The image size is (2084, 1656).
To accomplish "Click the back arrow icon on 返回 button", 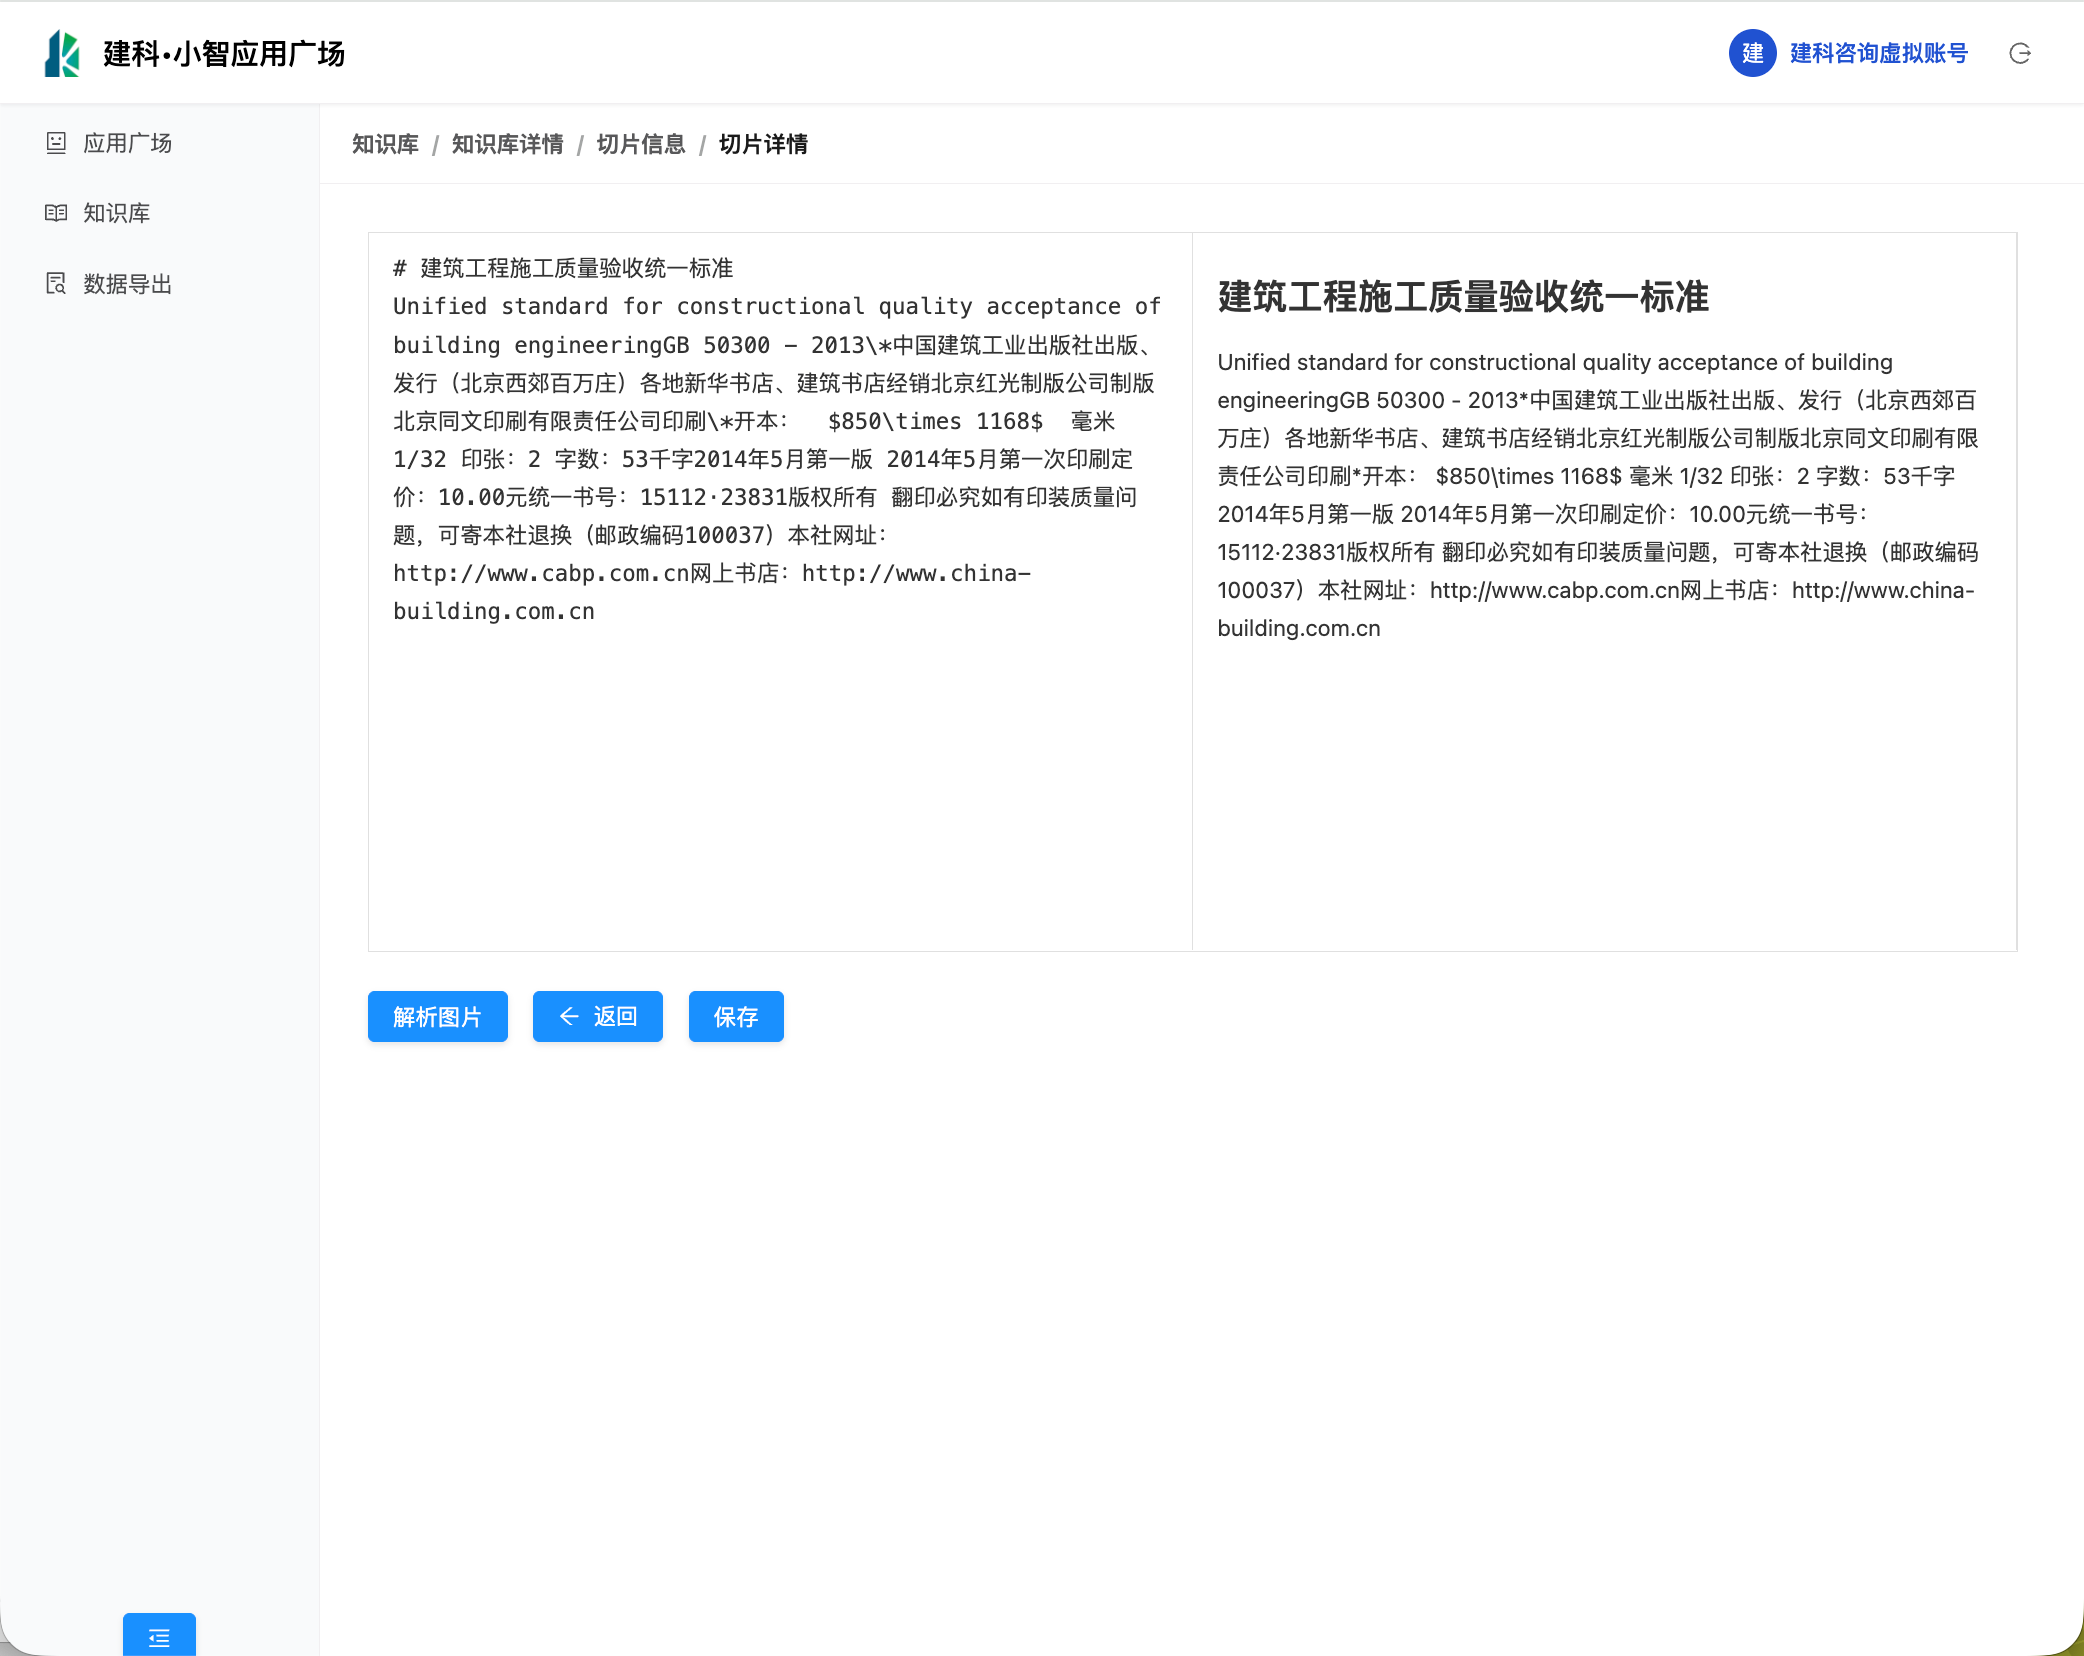I will click(x=569, y=1016).
